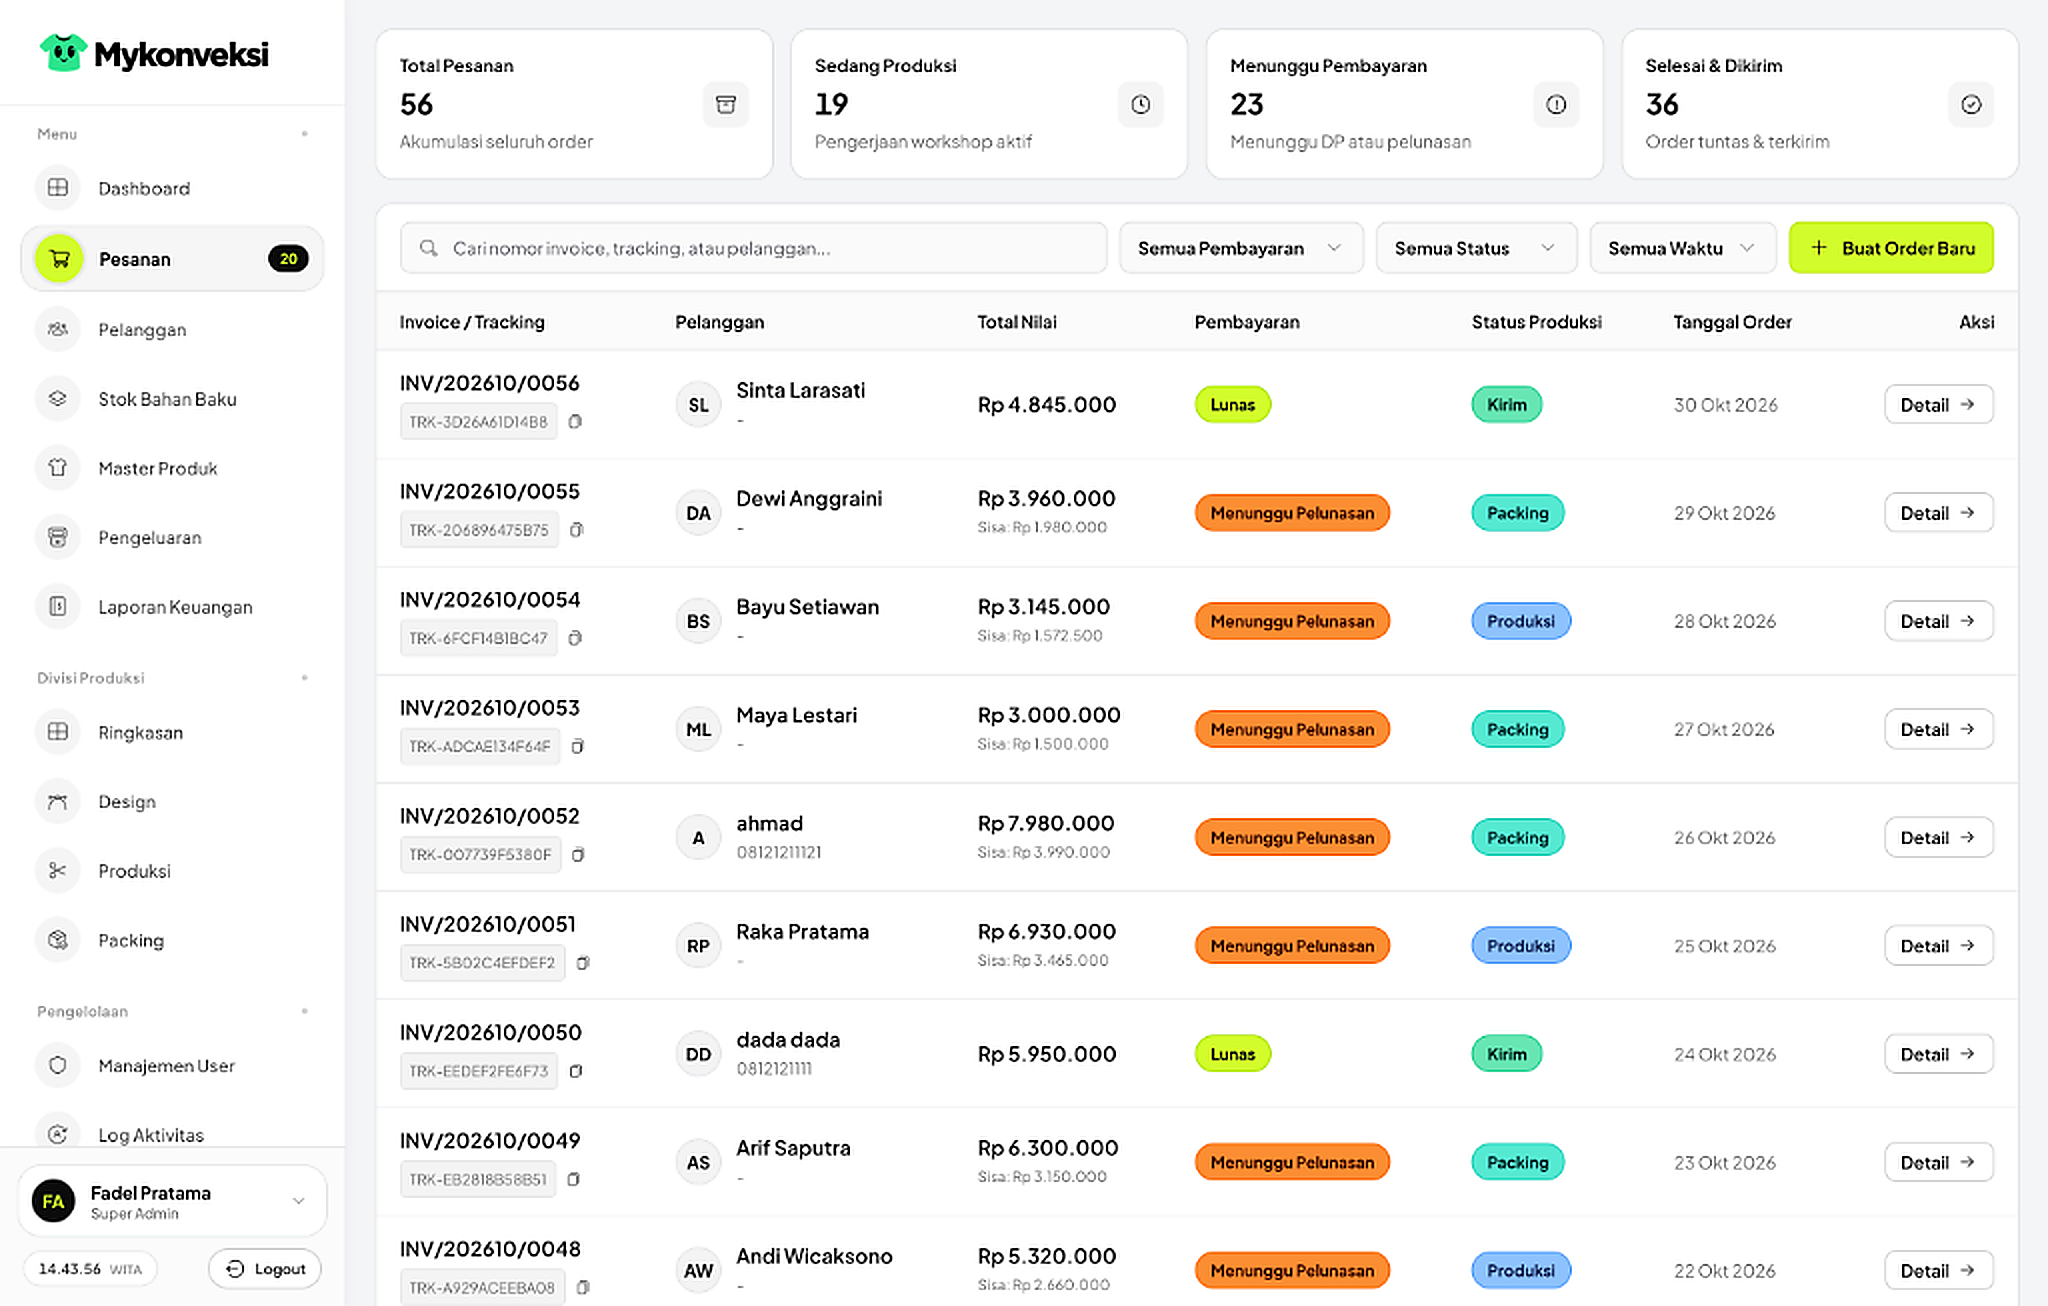The height and width of the screenshot is (1306, 2048).
Task: Click the Lunas badge for Sinta Larasati
Action: pos(1232,405)
